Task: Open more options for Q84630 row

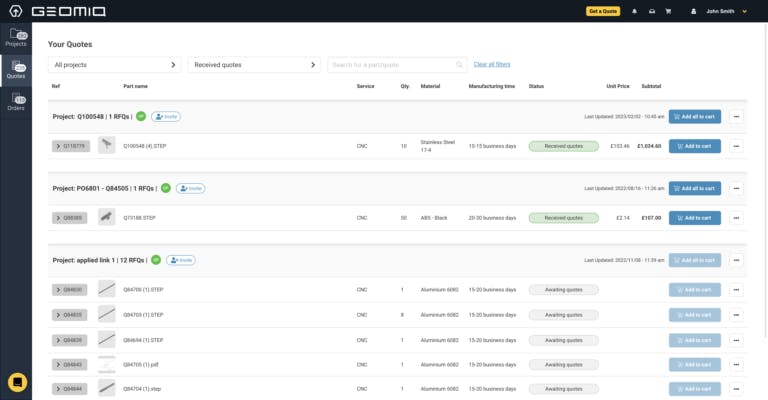Action: tap(737, 289)
